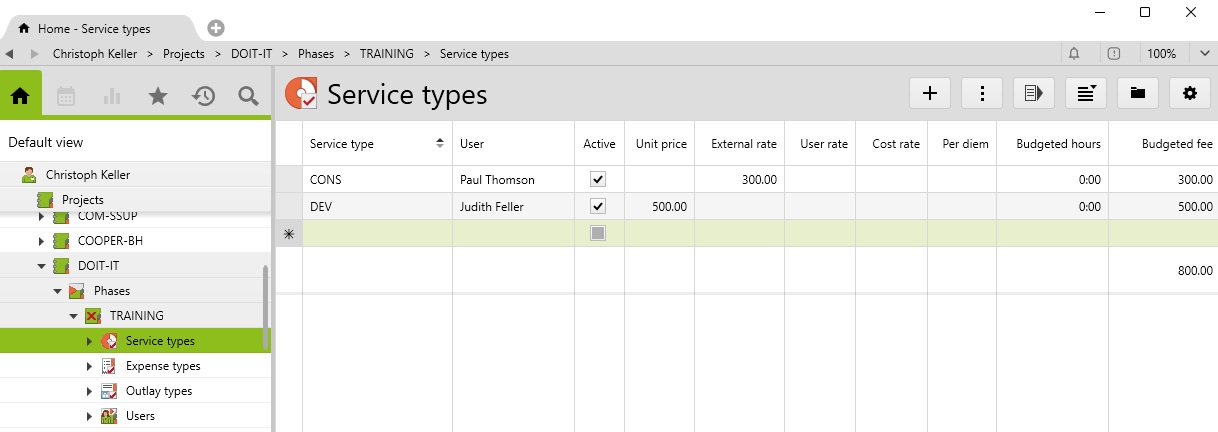Viewport: 1218px width, 432px height.
Task: Uncheck Active checkbox for CONS row
Action: [598, 180]
